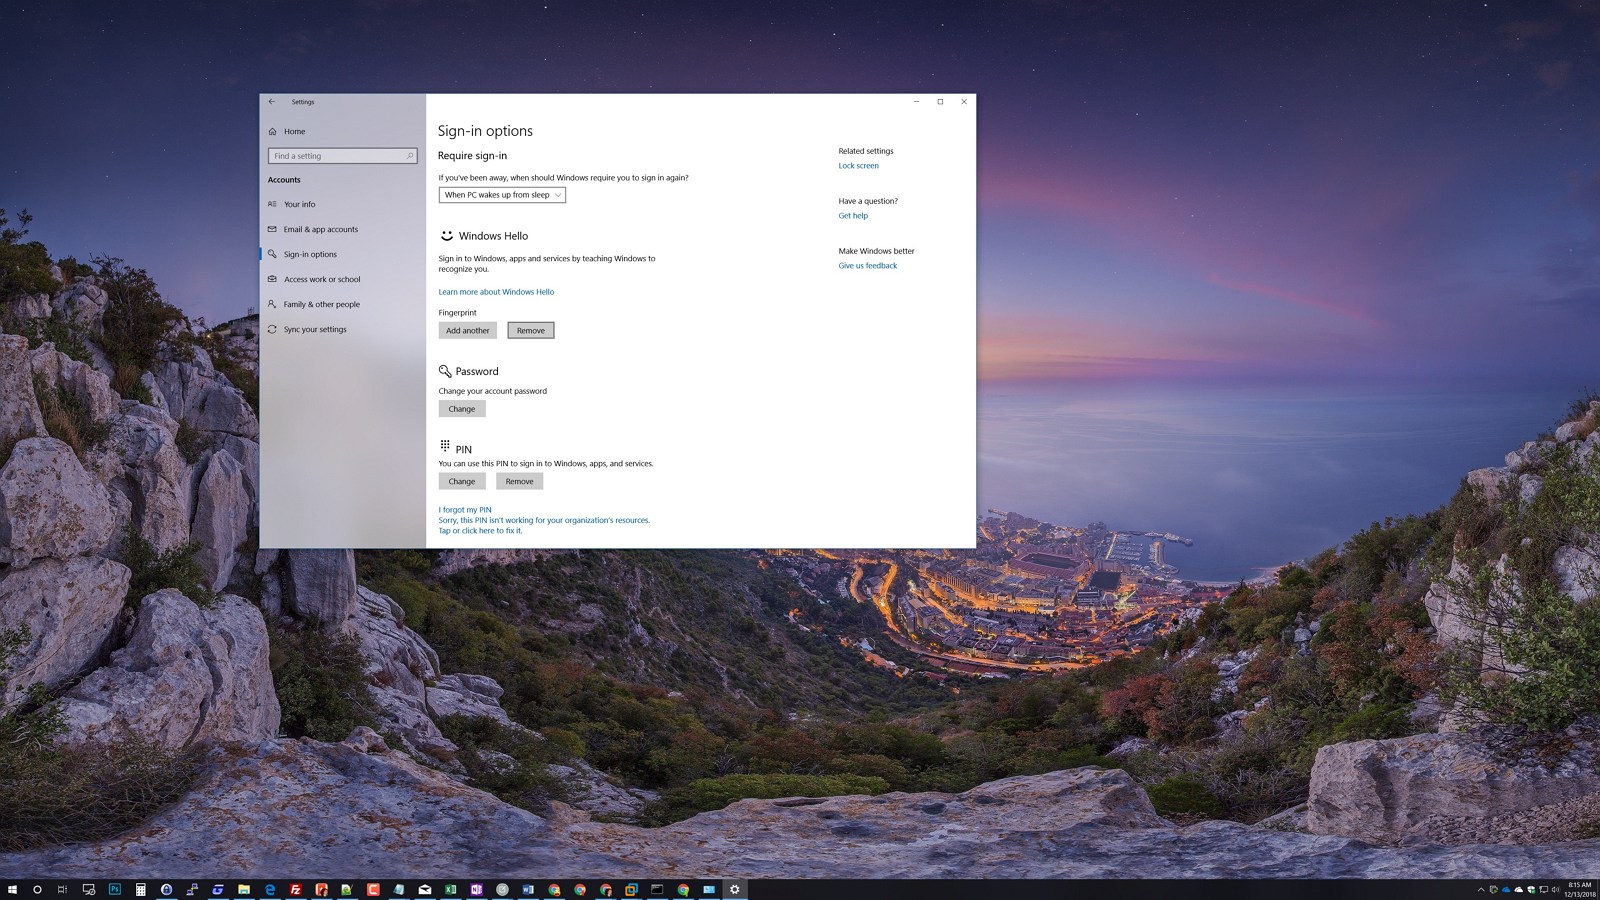Select "Access work or school" in sidebar
Viewport: 1600px width, 900px height.
click(x=320, y=279)
